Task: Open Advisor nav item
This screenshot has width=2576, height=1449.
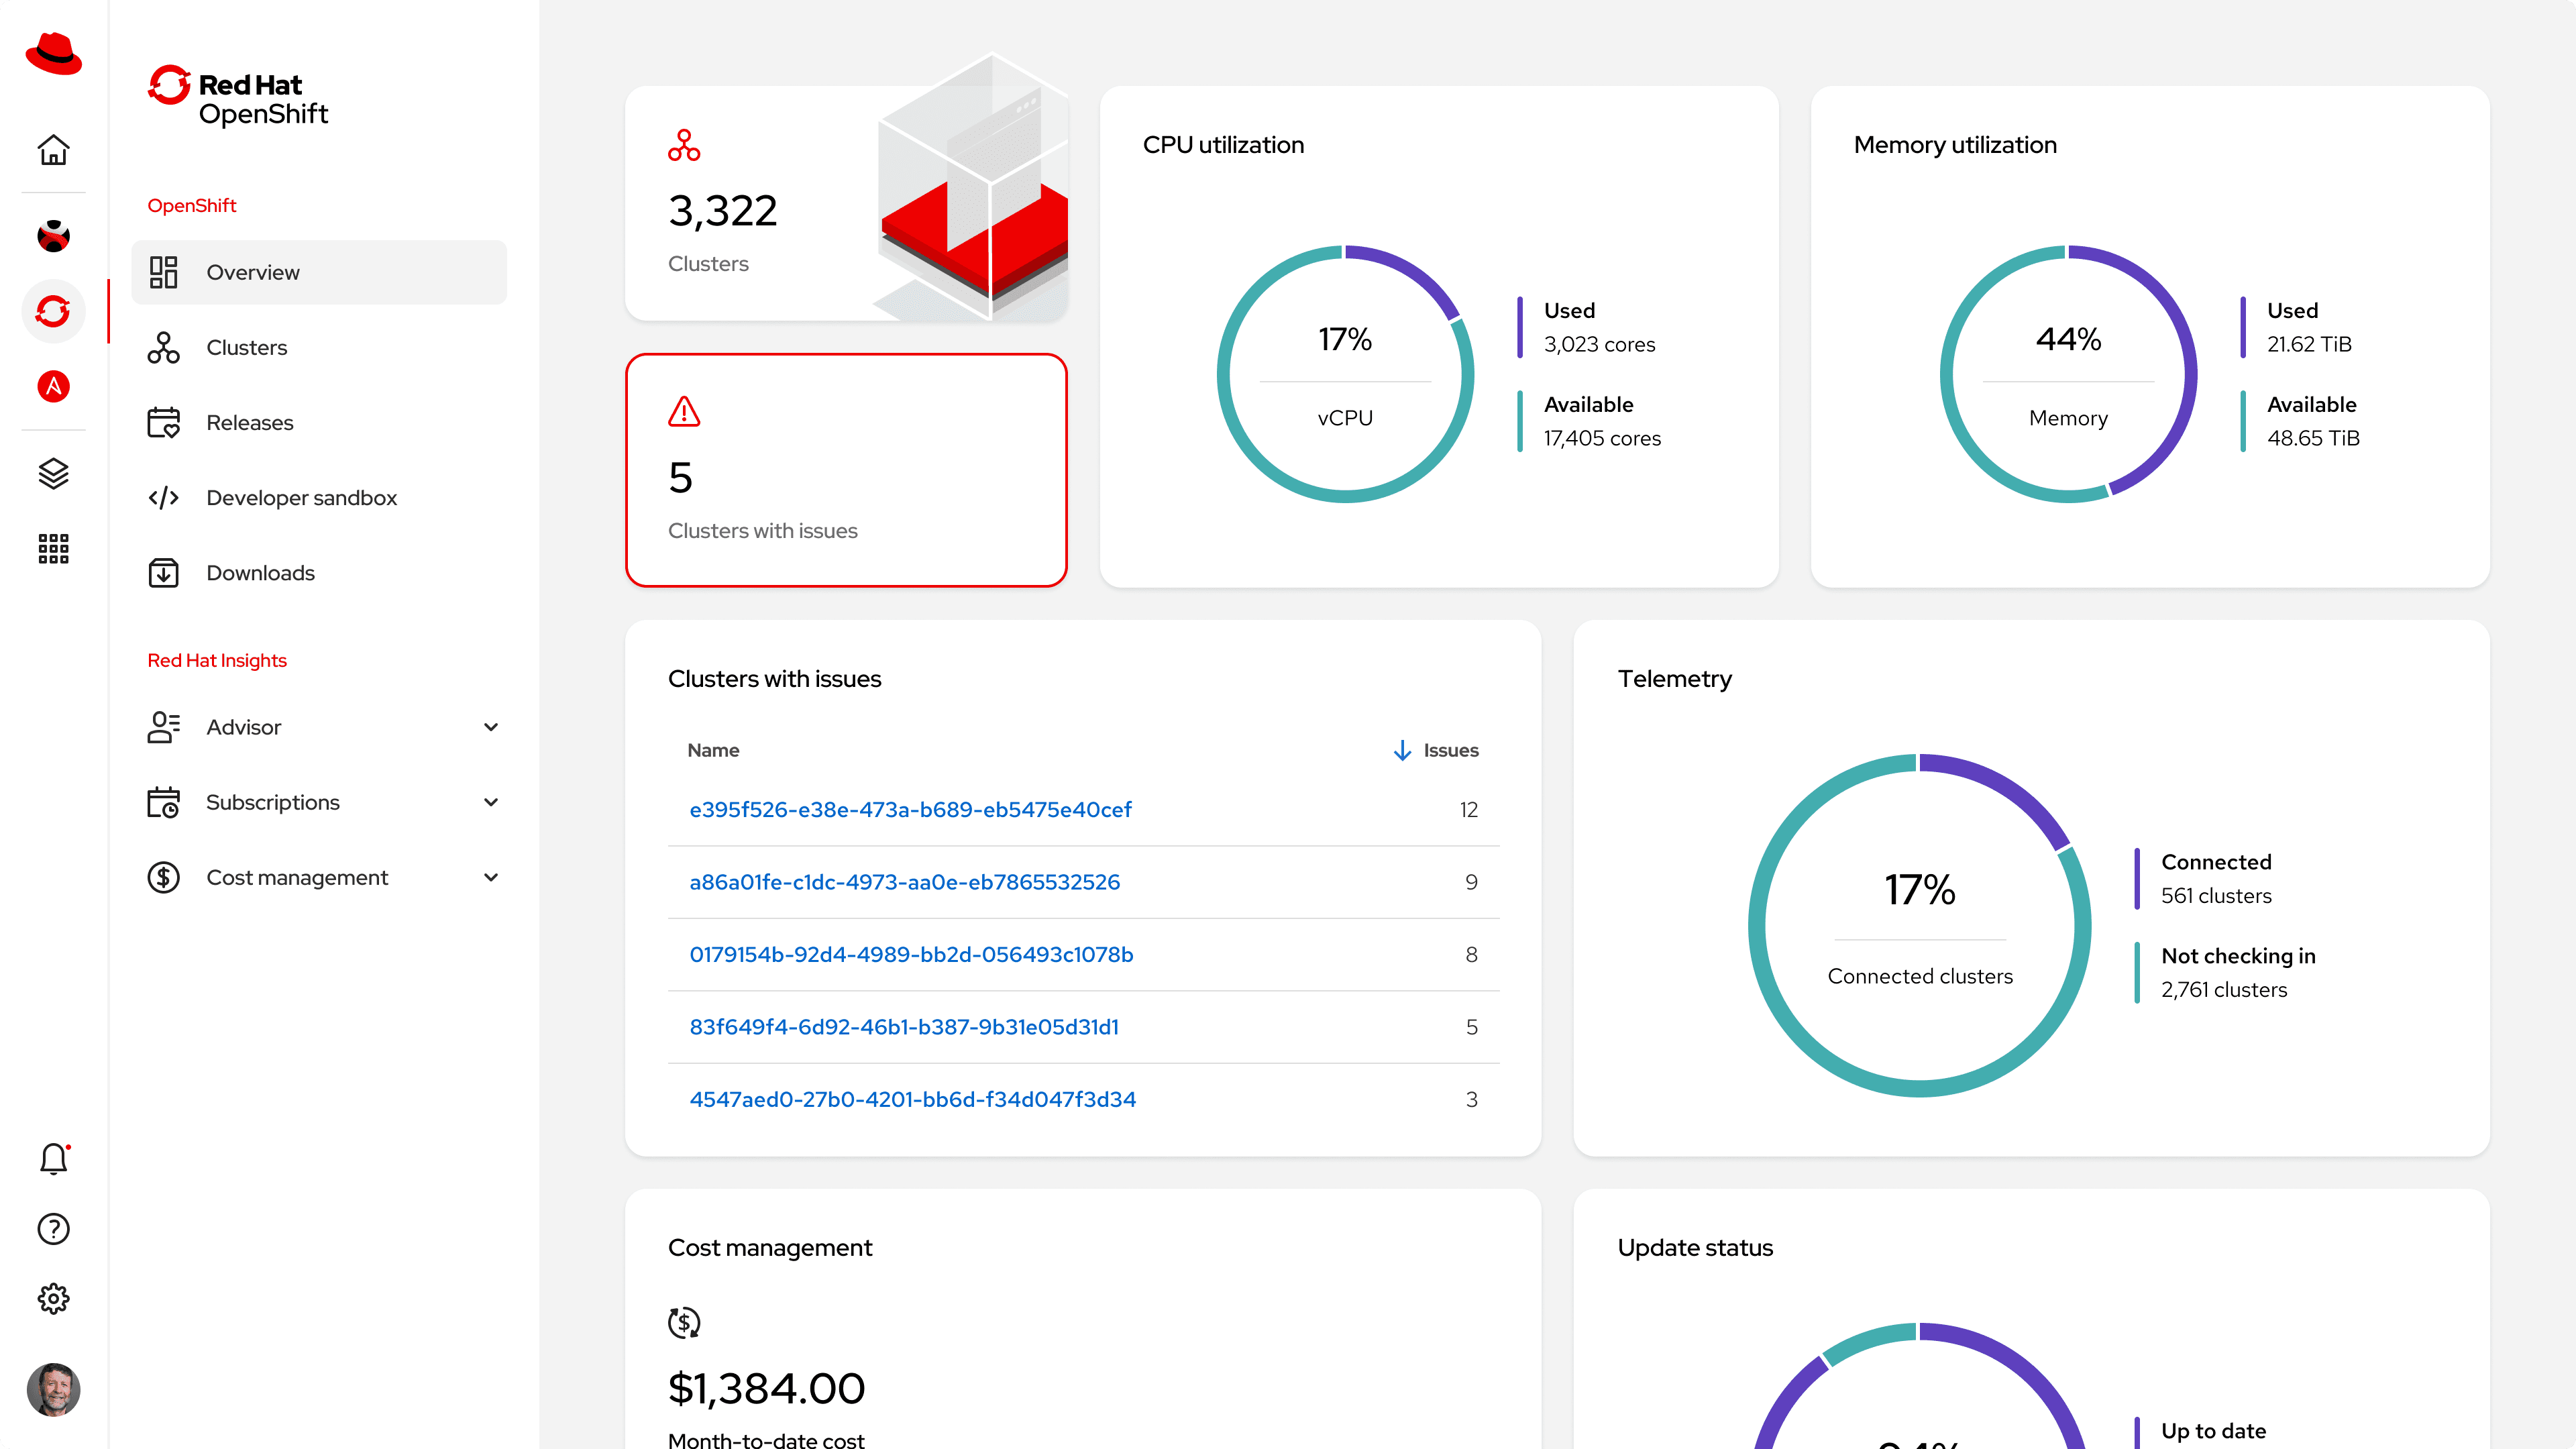Action: click(319, 727)
